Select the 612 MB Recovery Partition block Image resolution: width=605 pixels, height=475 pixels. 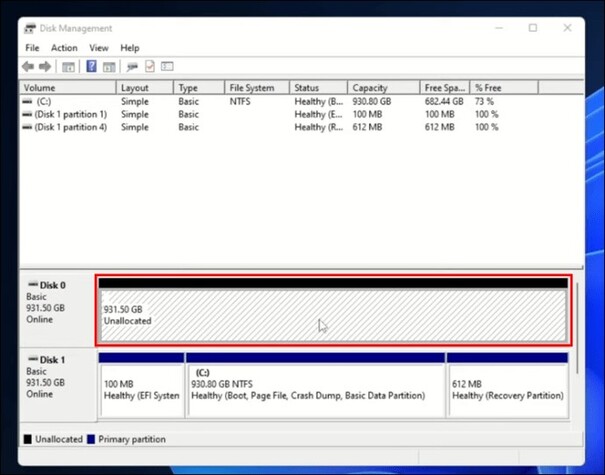click(x=507, y=389)
